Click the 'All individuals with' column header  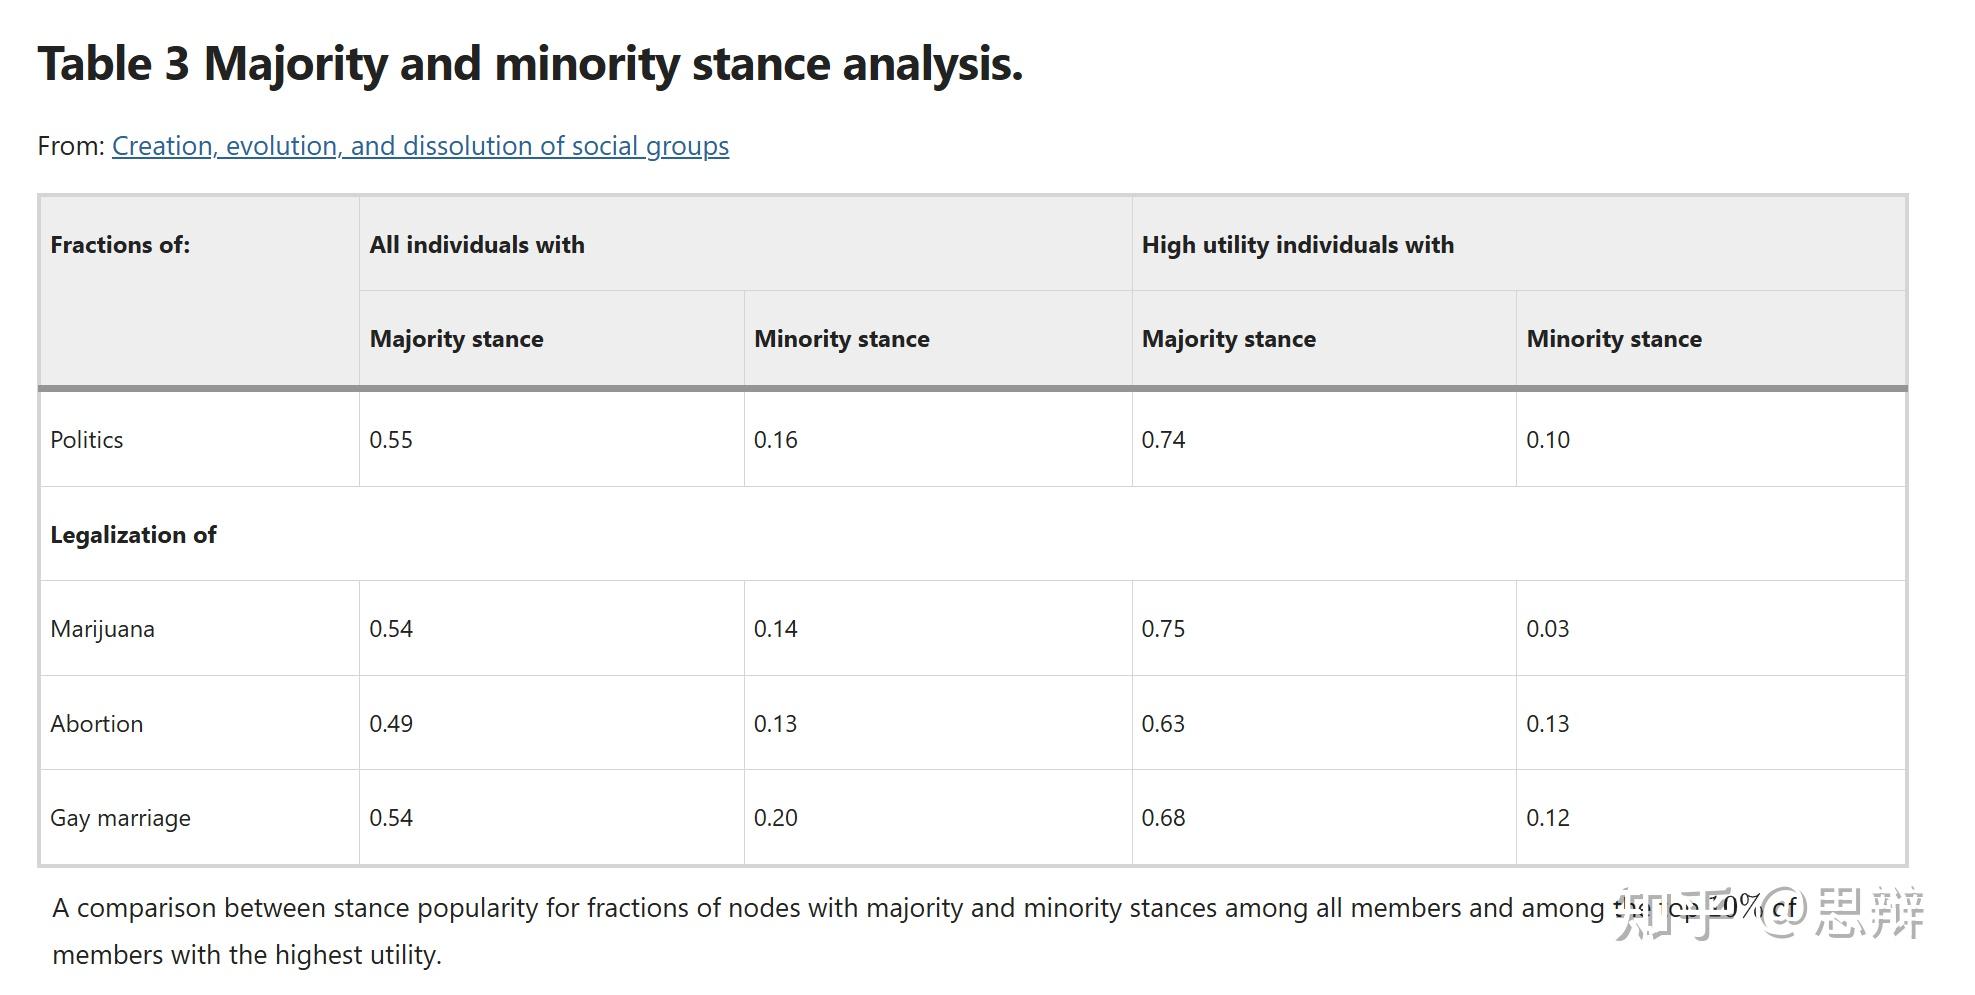point(477,245)
